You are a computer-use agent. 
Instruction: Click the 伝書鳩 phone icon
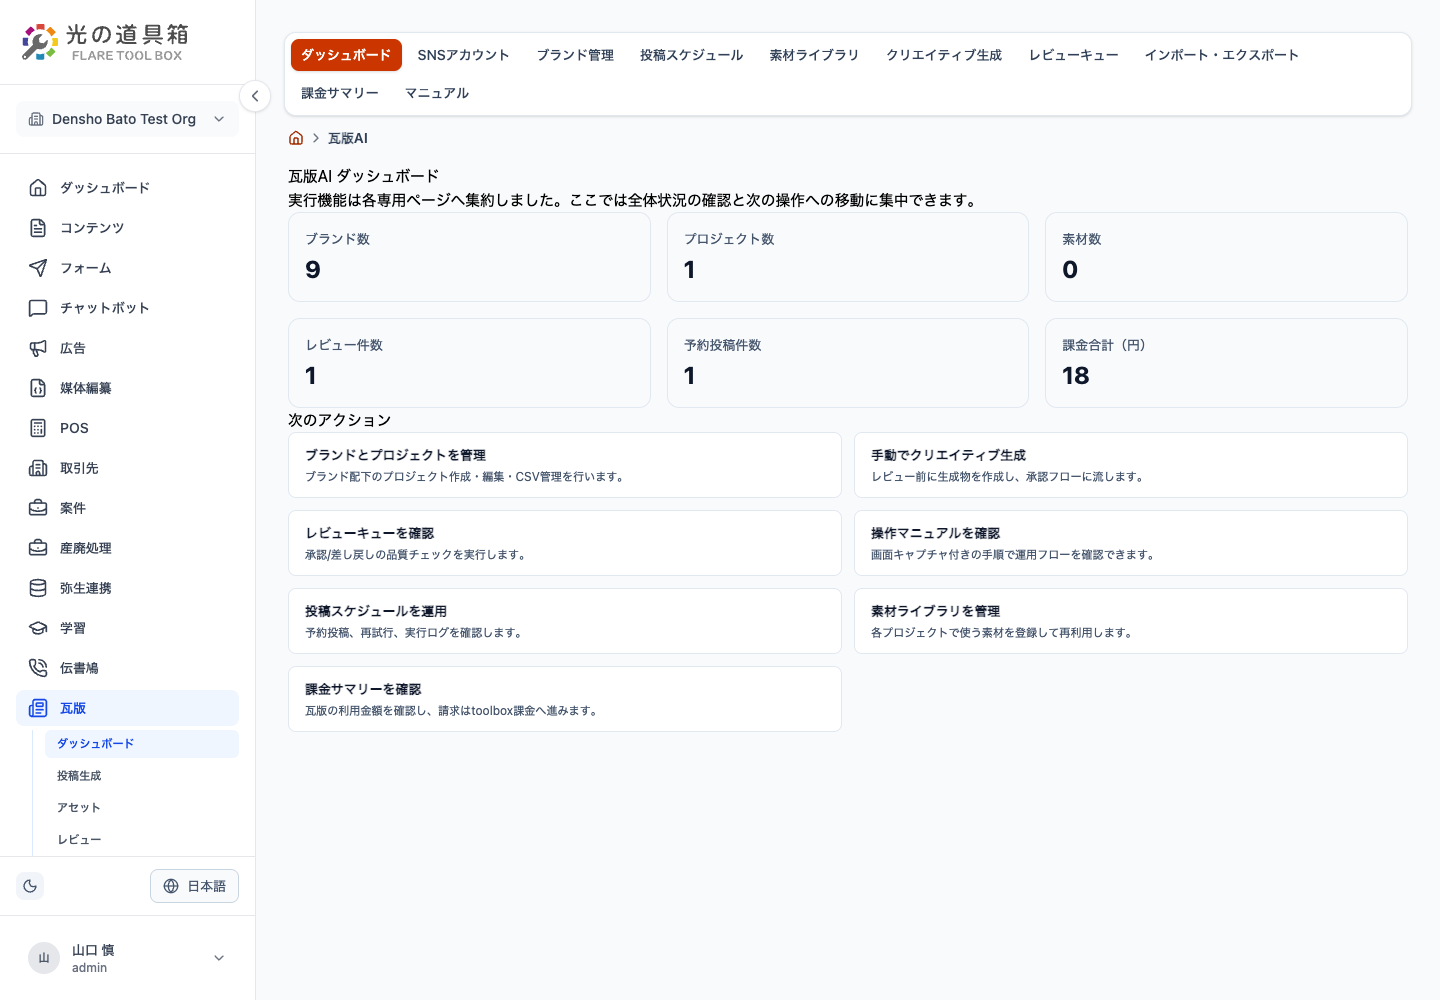tap(38, 668)
